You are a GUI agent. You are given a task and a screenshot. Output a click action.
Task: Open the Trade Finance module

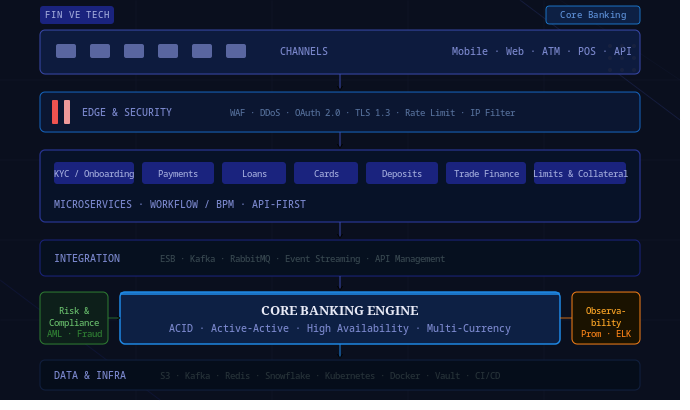pyautogui.click(x=486, y=173)
